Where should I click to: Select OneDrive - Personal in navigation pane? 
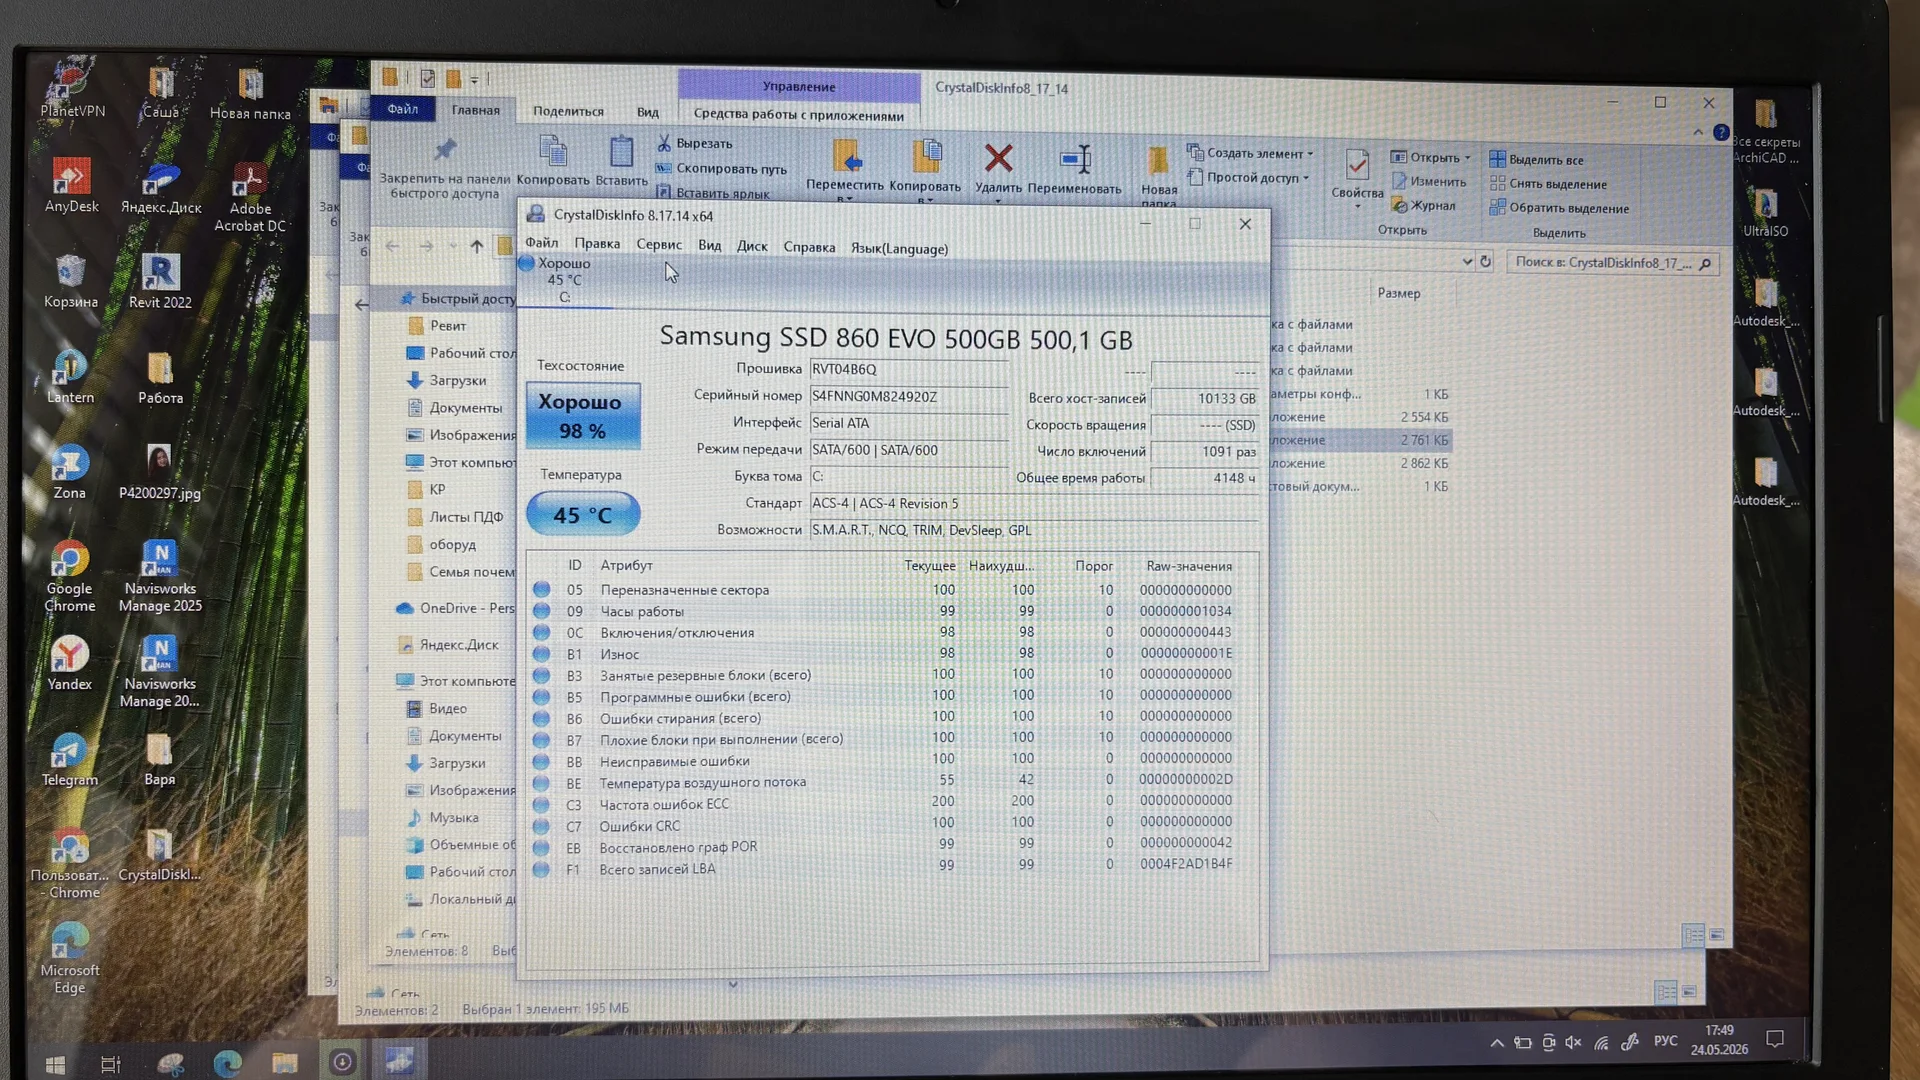pyautogui.click(x=455, y=608)
